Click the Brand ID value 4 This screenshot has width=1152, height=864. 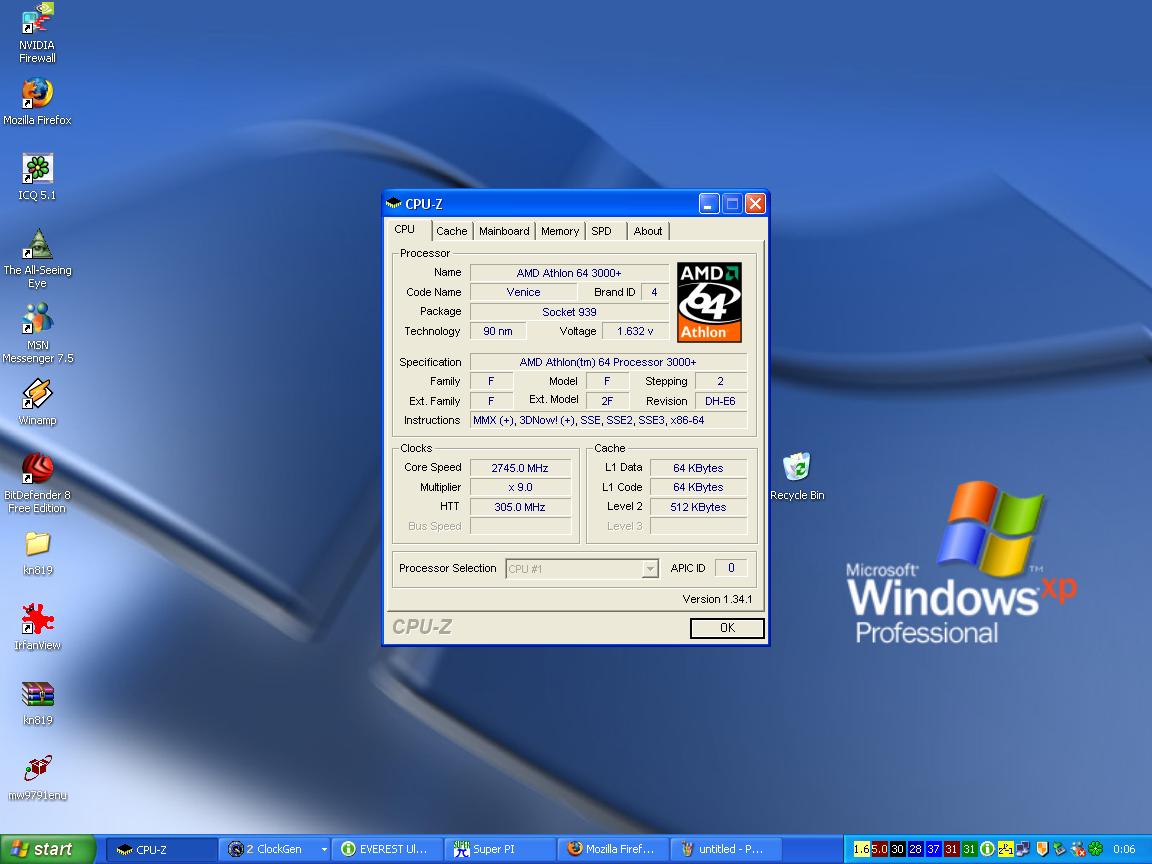[654, 292]
